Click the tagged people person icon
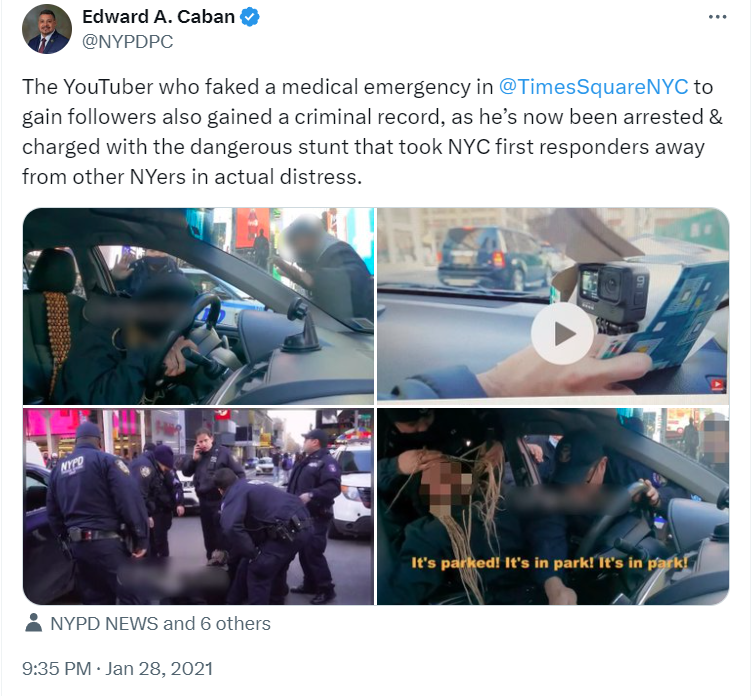Viewport: 751px width, 696px height. (34, 623)
